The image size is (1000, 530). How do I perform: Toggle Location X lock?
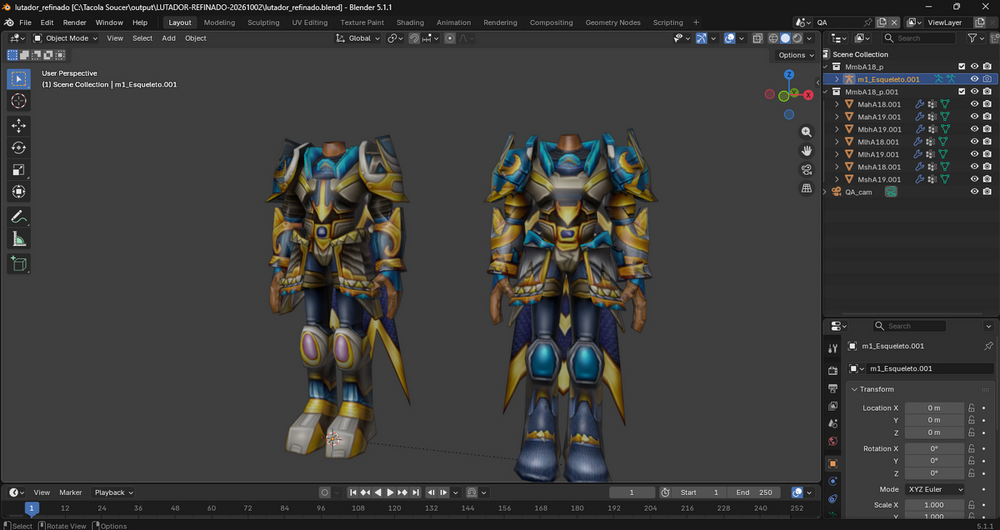tap(971, 408)
